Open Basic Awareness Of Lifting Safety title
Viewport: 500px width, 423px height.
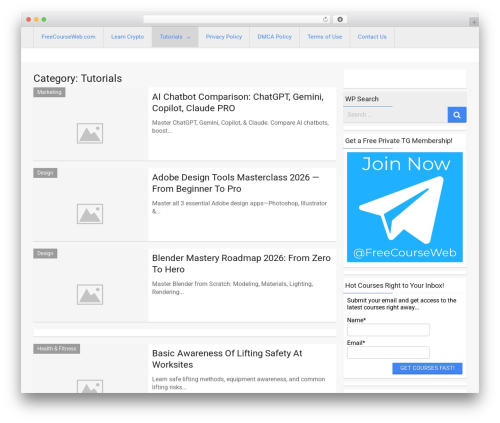point(227,359)
